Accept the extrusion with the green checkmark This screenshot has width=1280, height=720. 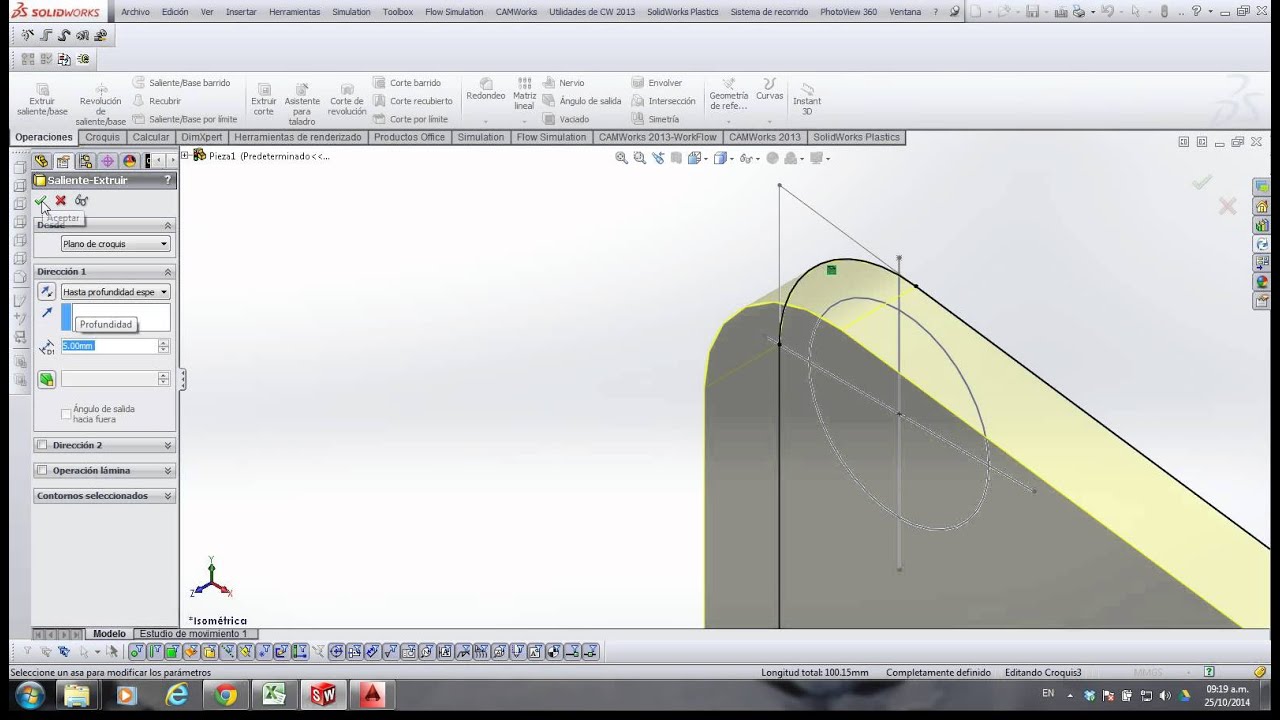point(41,201)
